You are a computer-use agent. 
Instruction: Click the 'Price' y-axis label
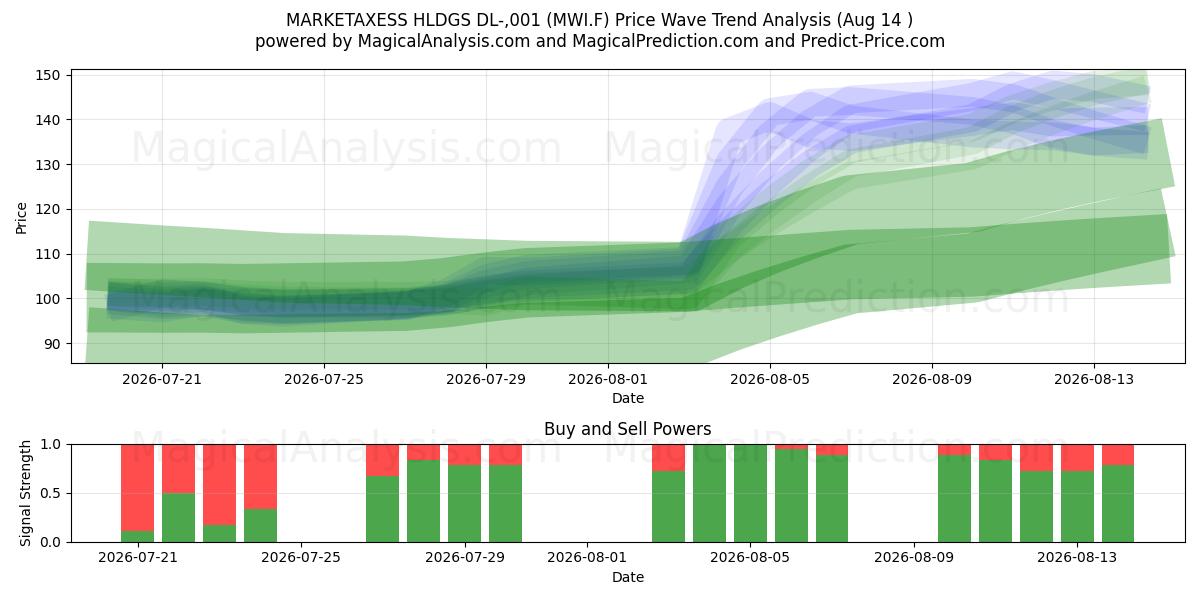coord(22,217)
